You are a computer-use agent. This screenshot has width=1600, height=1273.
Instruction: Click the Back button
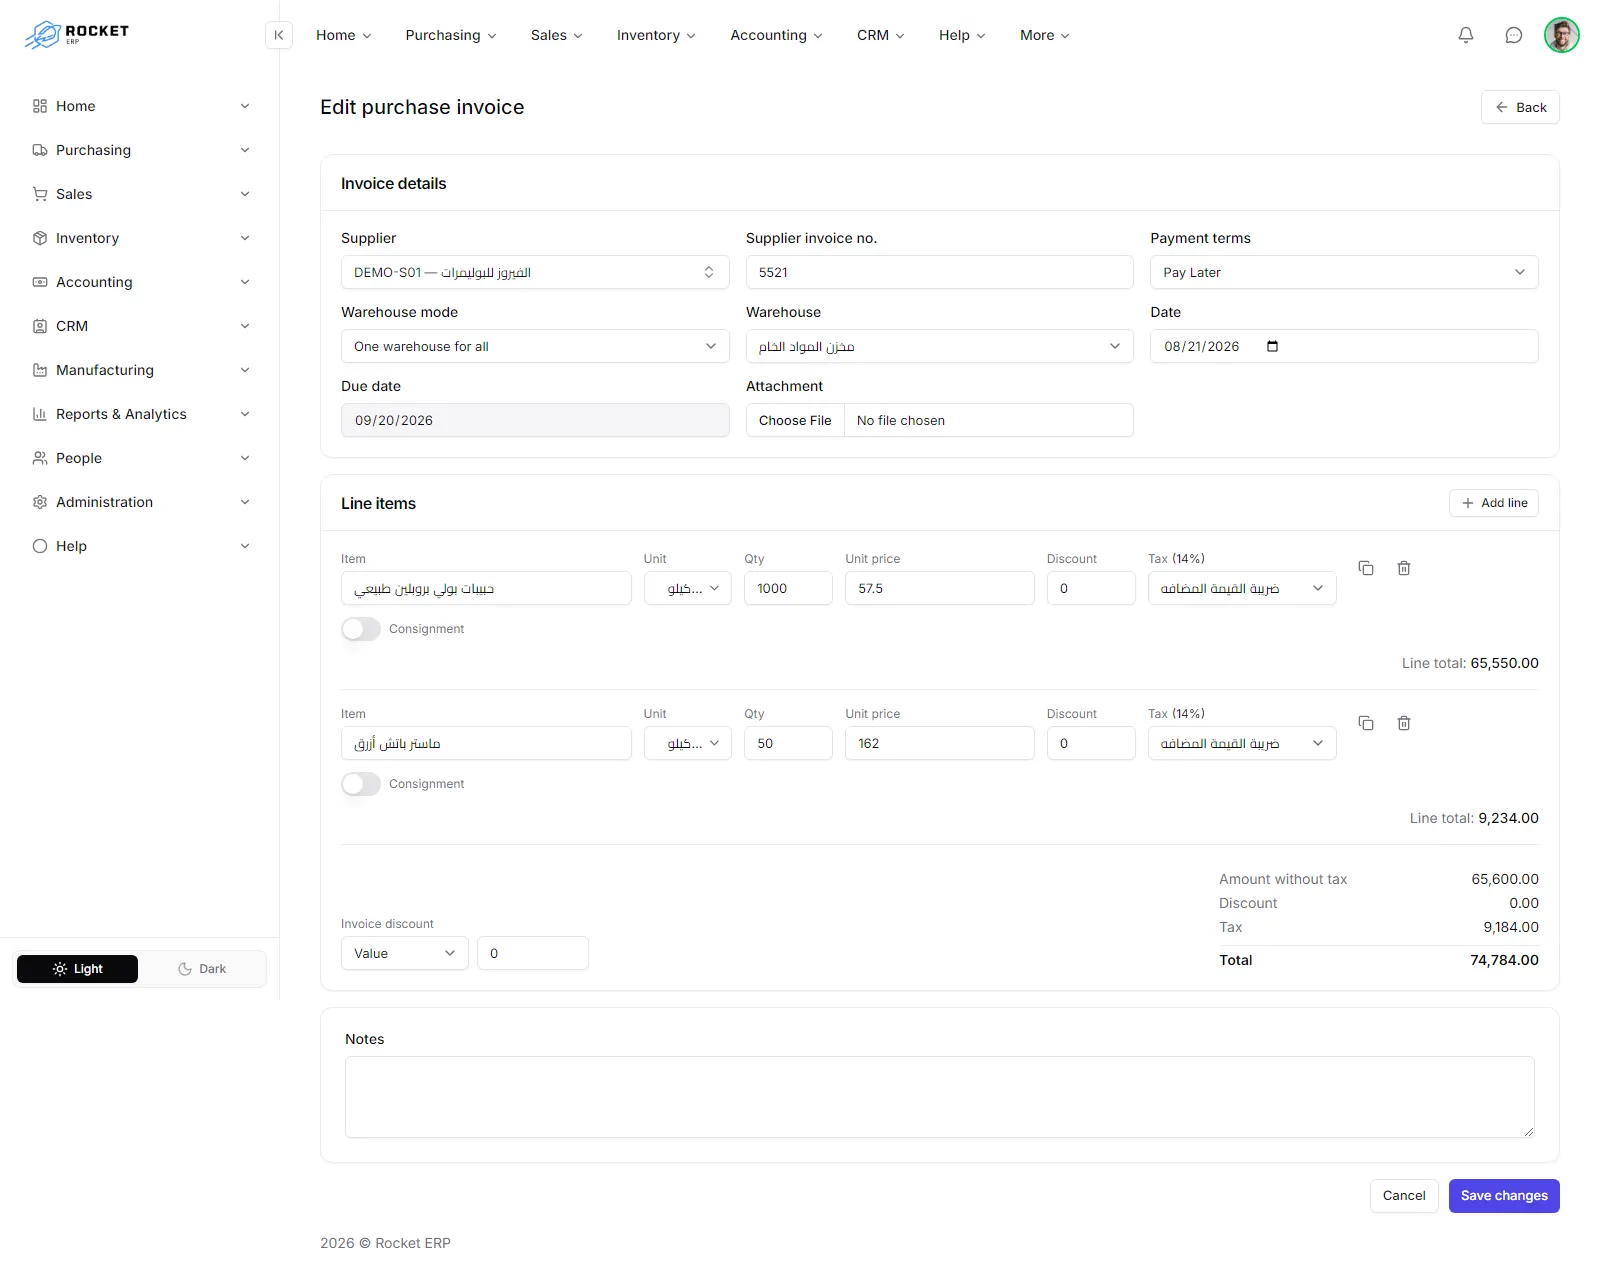(1520, 107)
